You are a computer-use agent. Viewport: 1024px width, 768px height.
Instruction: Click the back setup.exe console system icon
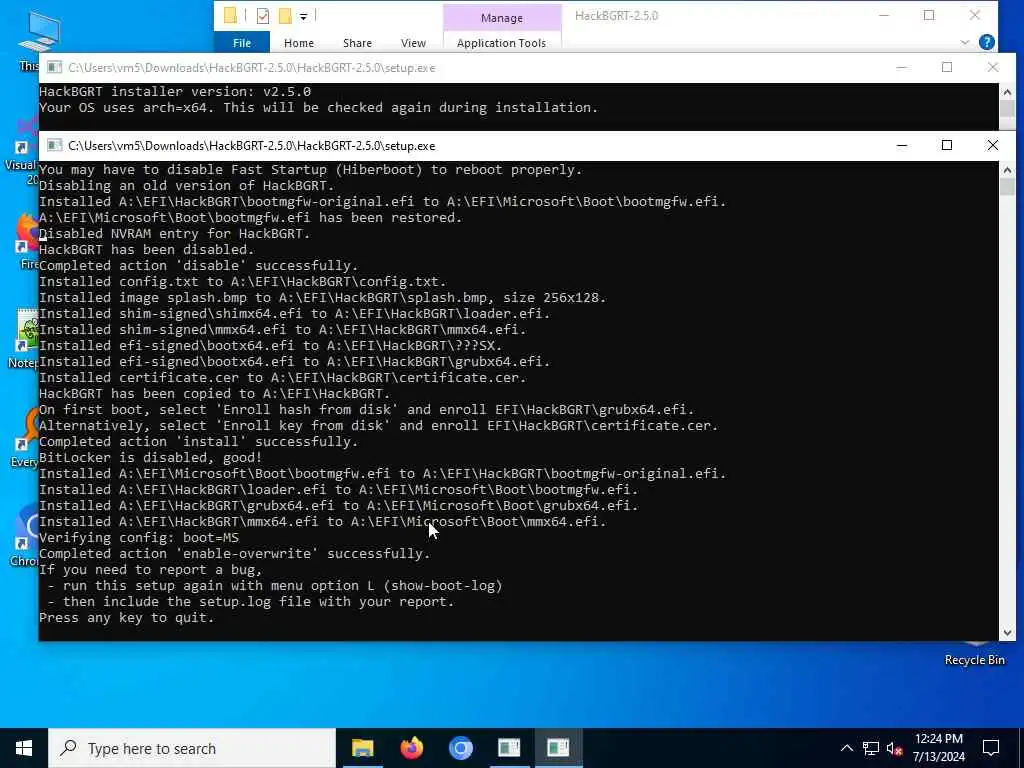click(54, 67)
